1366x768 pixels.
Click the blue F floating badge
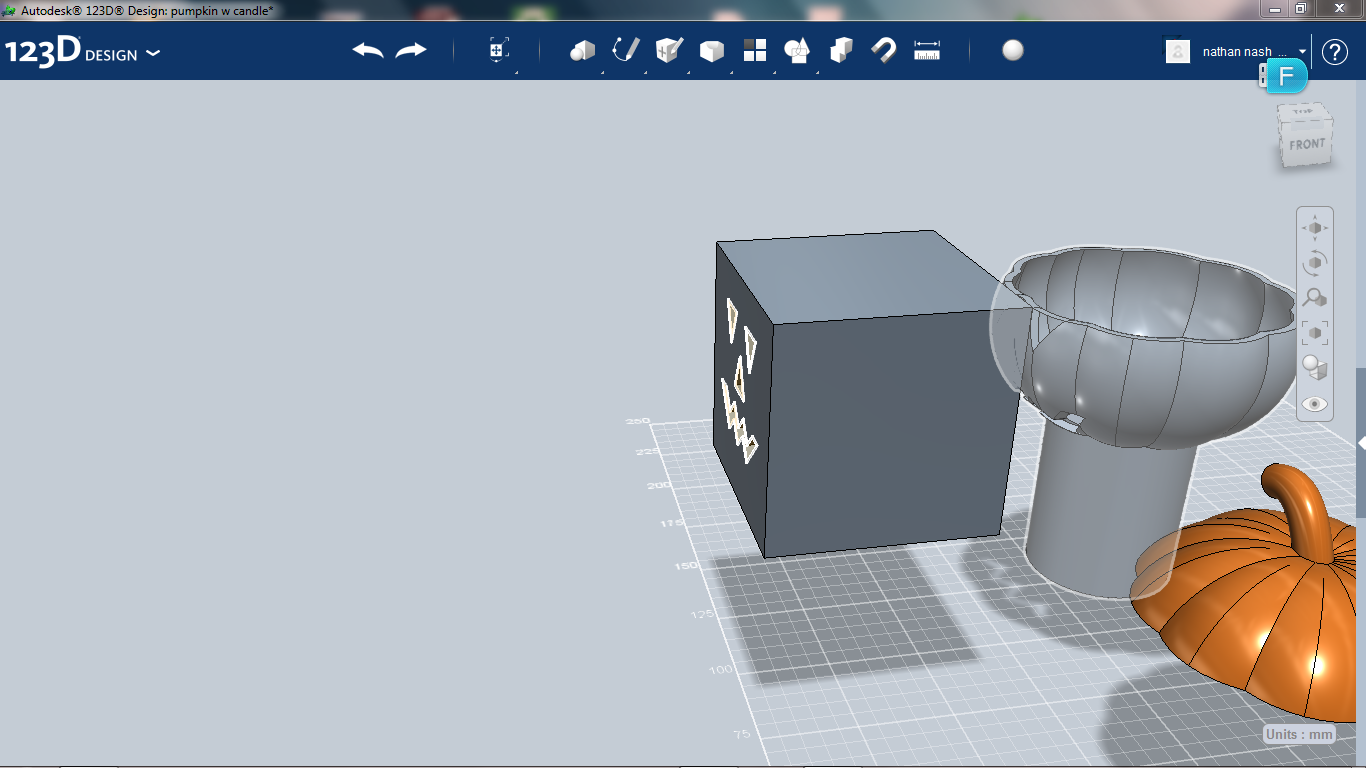point(1287,76)
